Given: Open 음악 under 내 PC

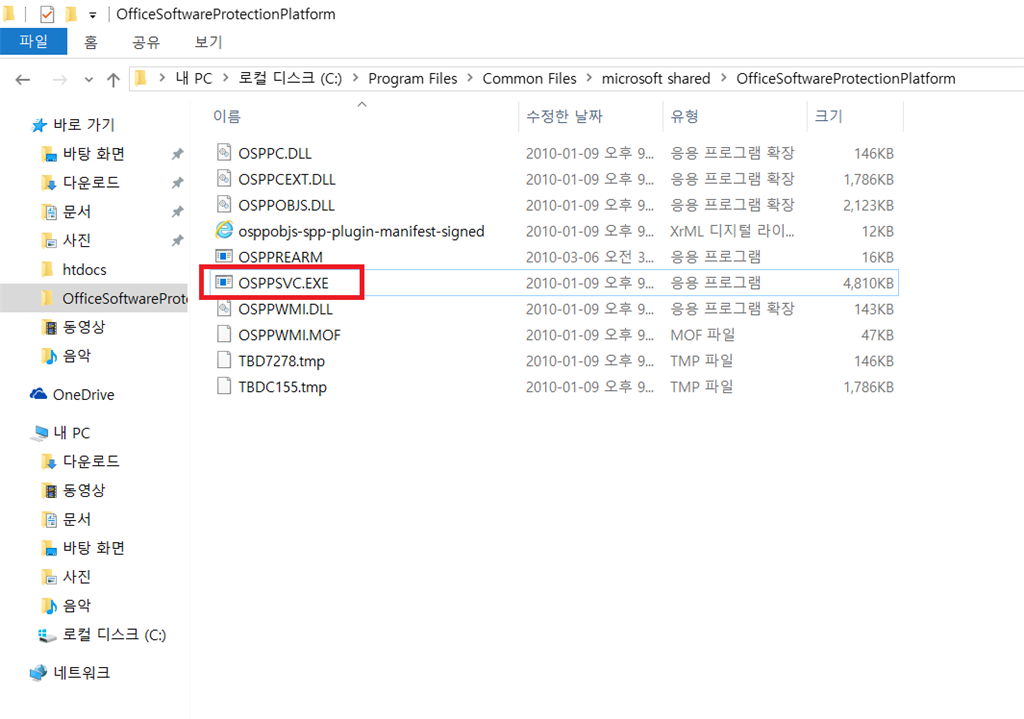Looking at the screenshot, I should click(x=76, y=605).
